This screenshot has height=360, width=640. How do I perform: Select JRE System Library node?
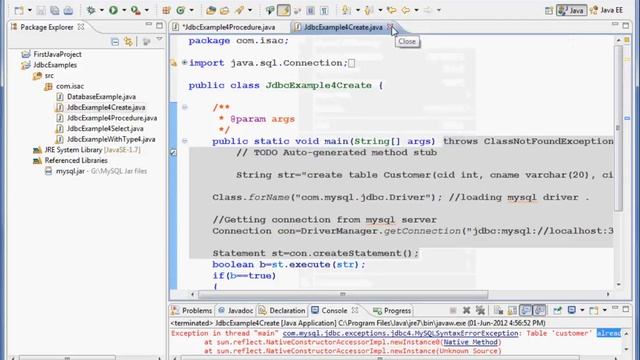pos(92,150)
